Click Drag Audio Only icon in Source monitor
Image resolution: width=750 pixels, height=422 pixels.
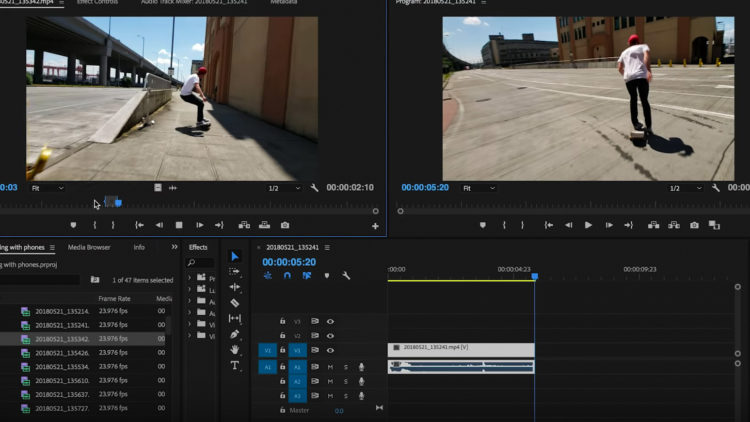(x=173, y=188)
